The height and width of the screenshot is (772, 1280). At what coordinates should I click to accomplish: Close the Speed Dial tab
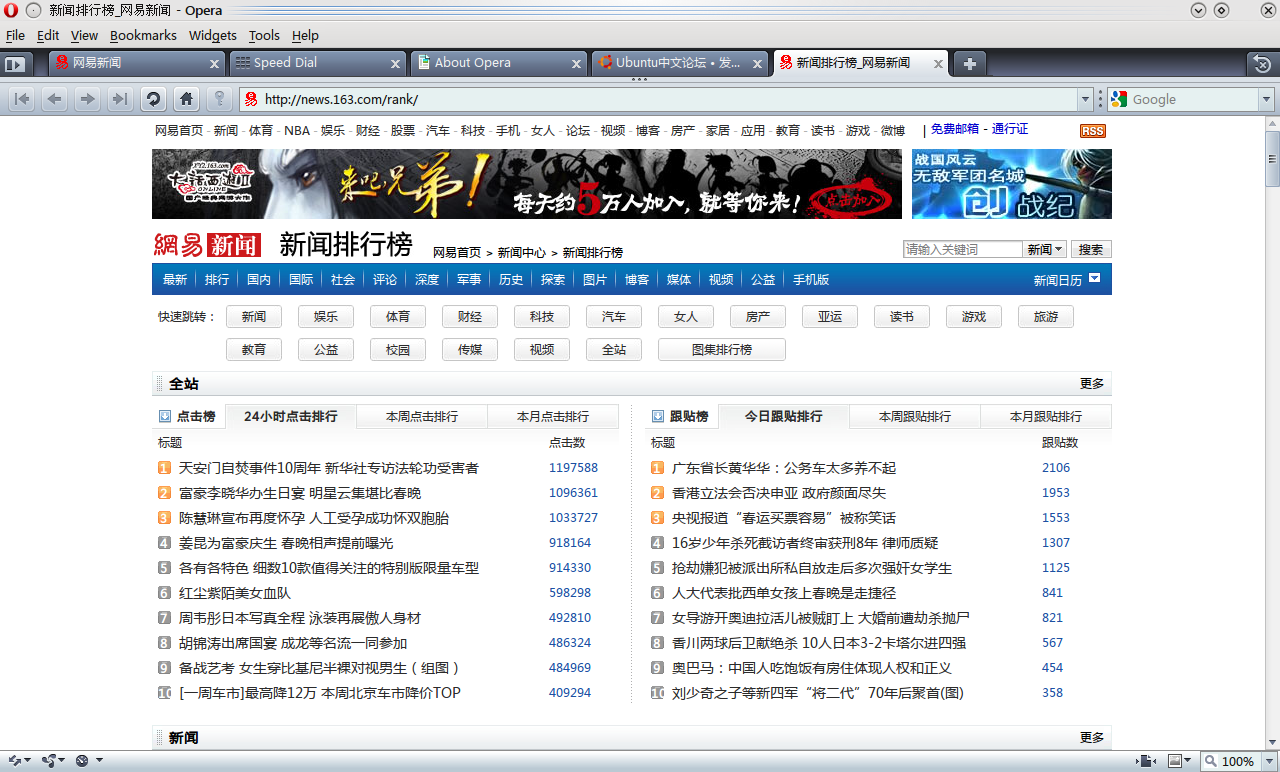(x=395, y=63)
